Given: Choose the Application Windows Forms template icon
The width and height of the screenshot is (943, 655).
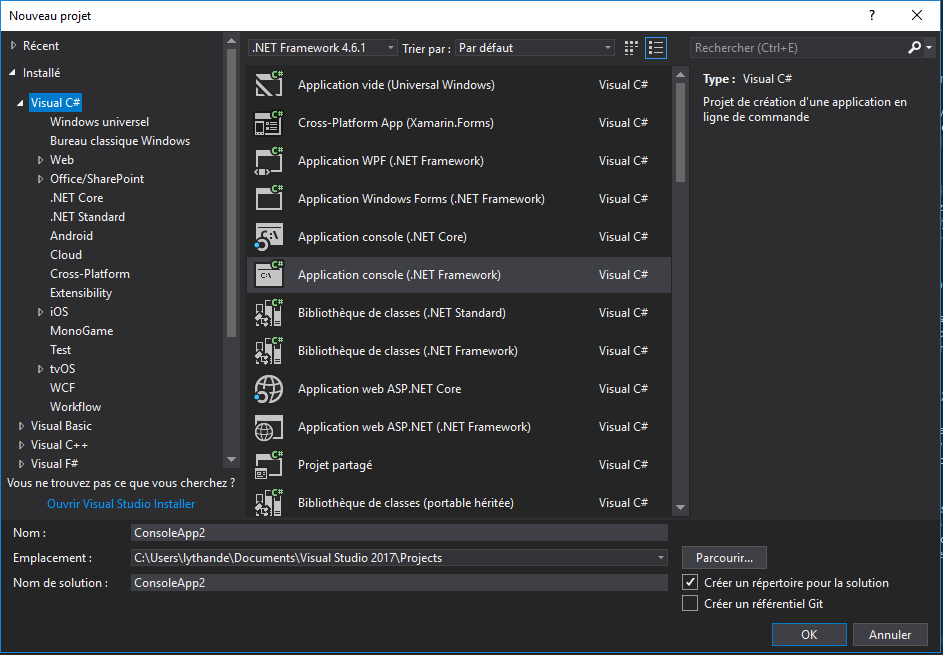Looking at the screenshot, I should [268, 198].
